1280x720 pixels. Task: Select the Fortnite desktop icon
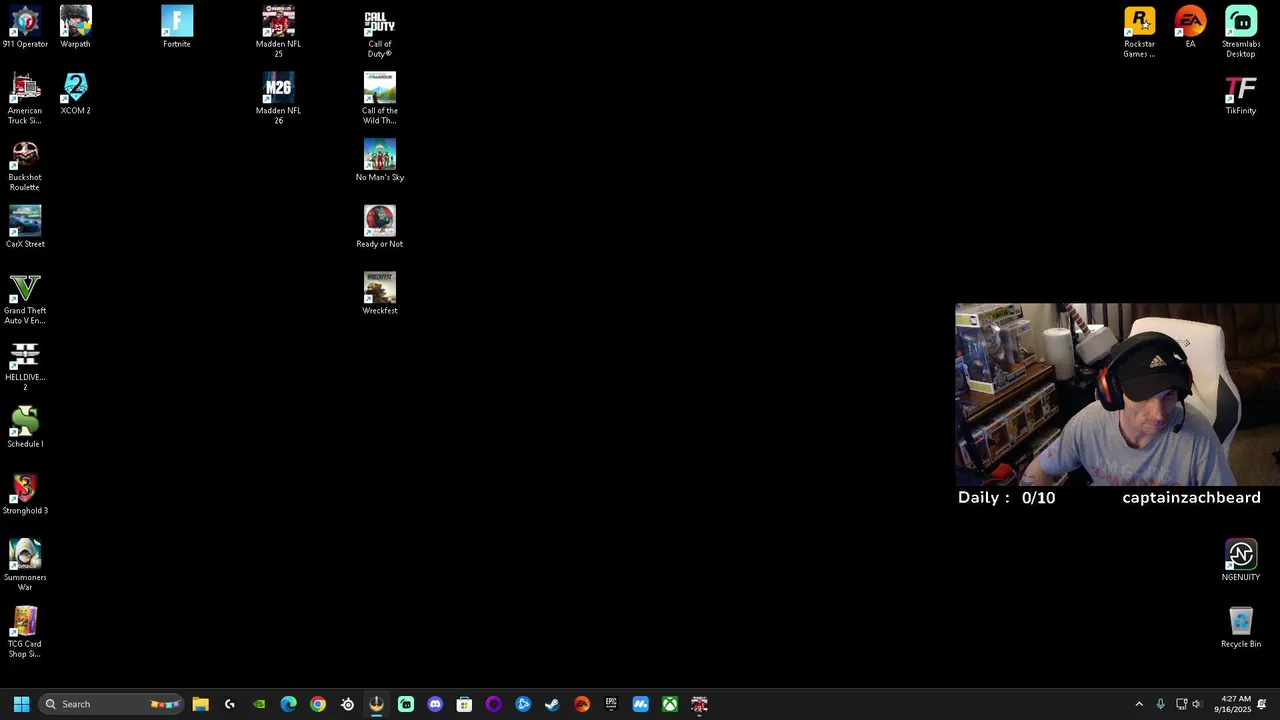coord(177,27)
